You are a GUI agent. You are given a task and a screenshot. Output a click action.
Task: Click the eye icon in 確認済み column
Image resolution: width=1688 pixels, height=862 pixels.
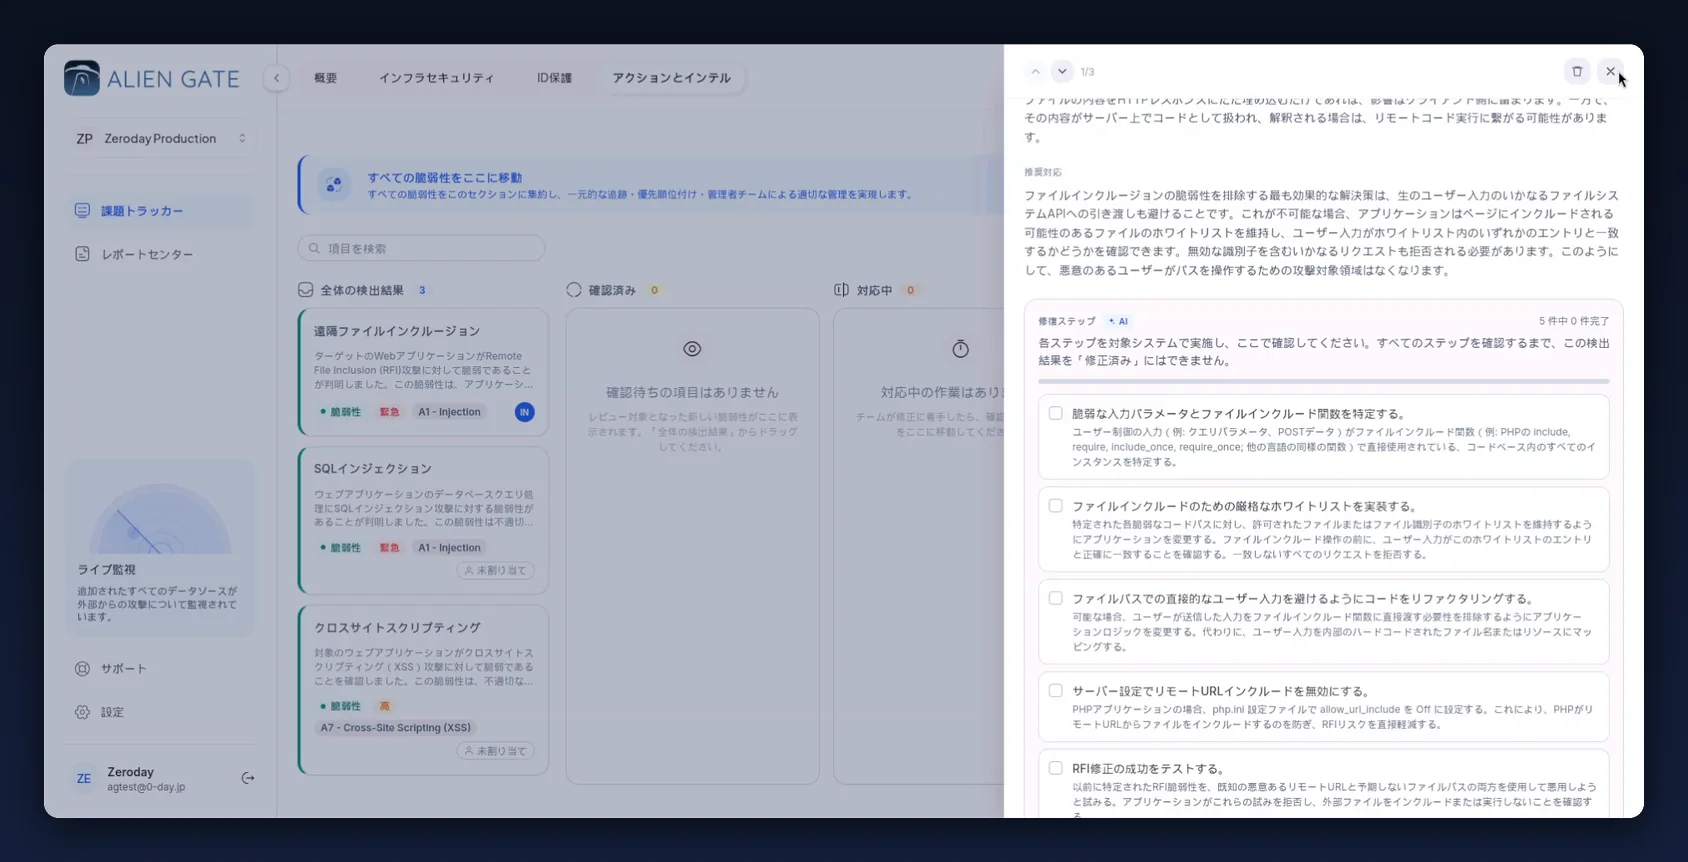tap(692, 349)
